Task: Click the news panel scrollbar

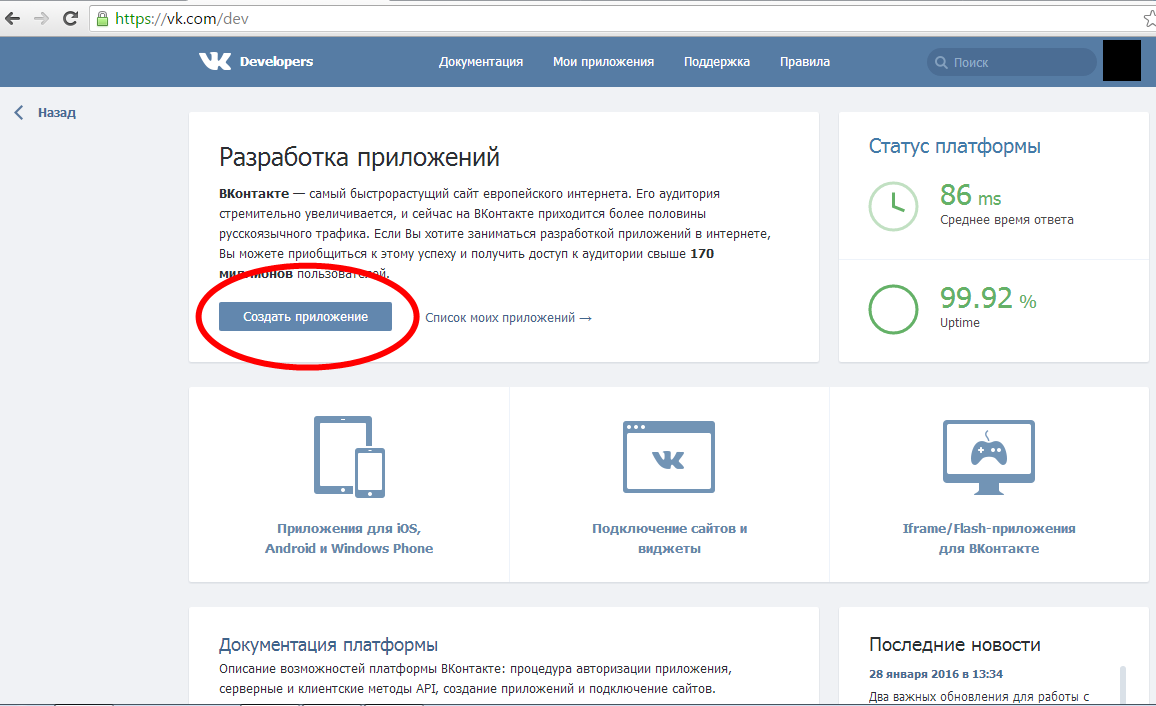Action: [x=1123, y=684]
